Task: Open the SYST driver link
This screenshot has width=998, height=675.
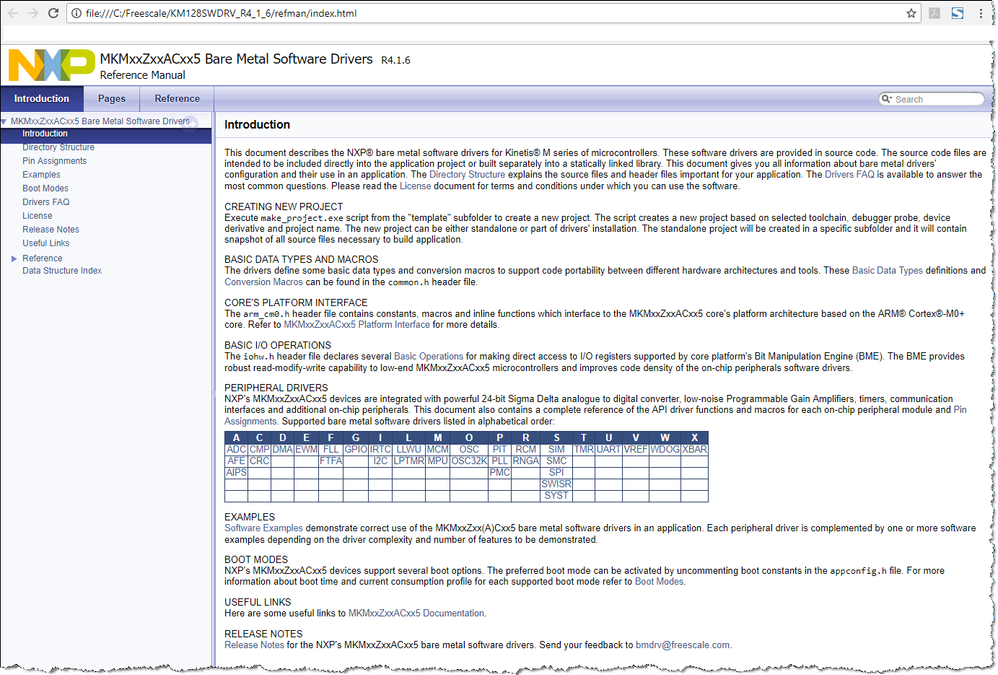Action: (x=556, y=496)
